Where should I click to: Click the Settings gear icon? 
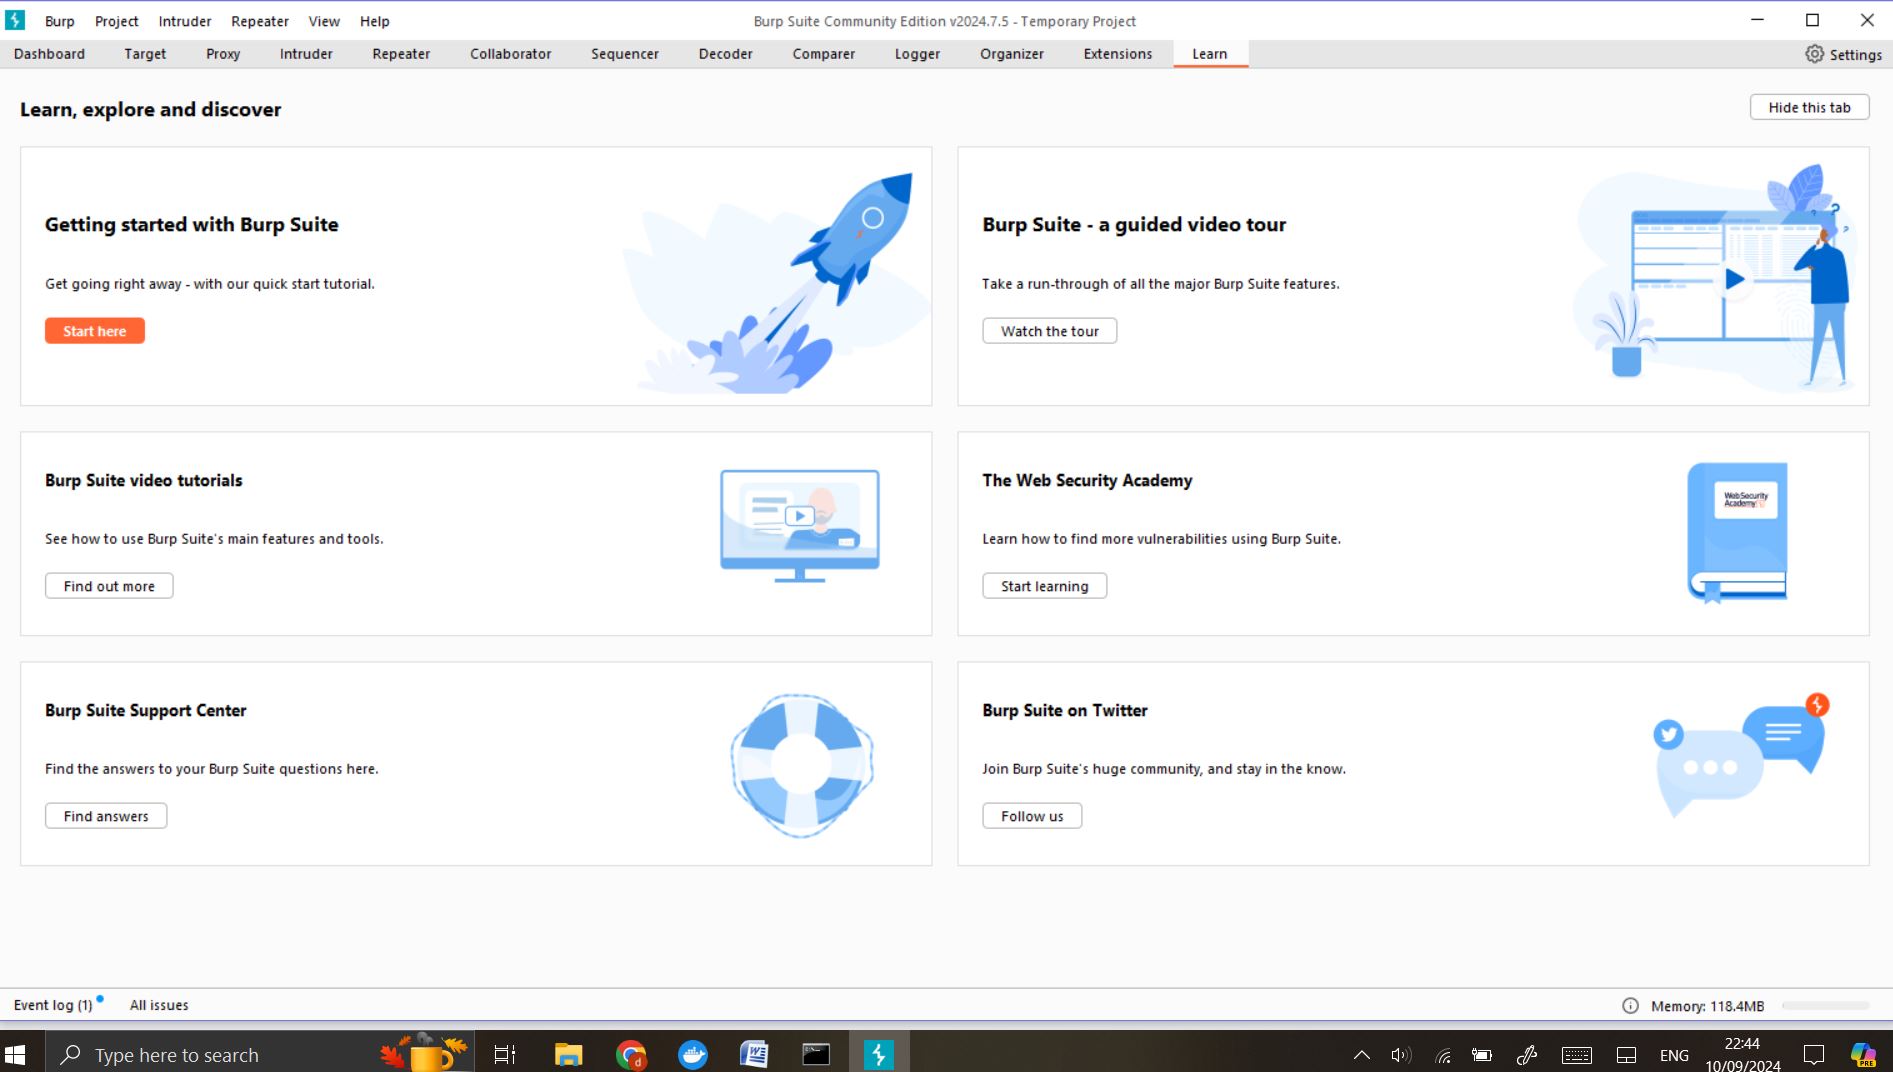coord(1814,54)
